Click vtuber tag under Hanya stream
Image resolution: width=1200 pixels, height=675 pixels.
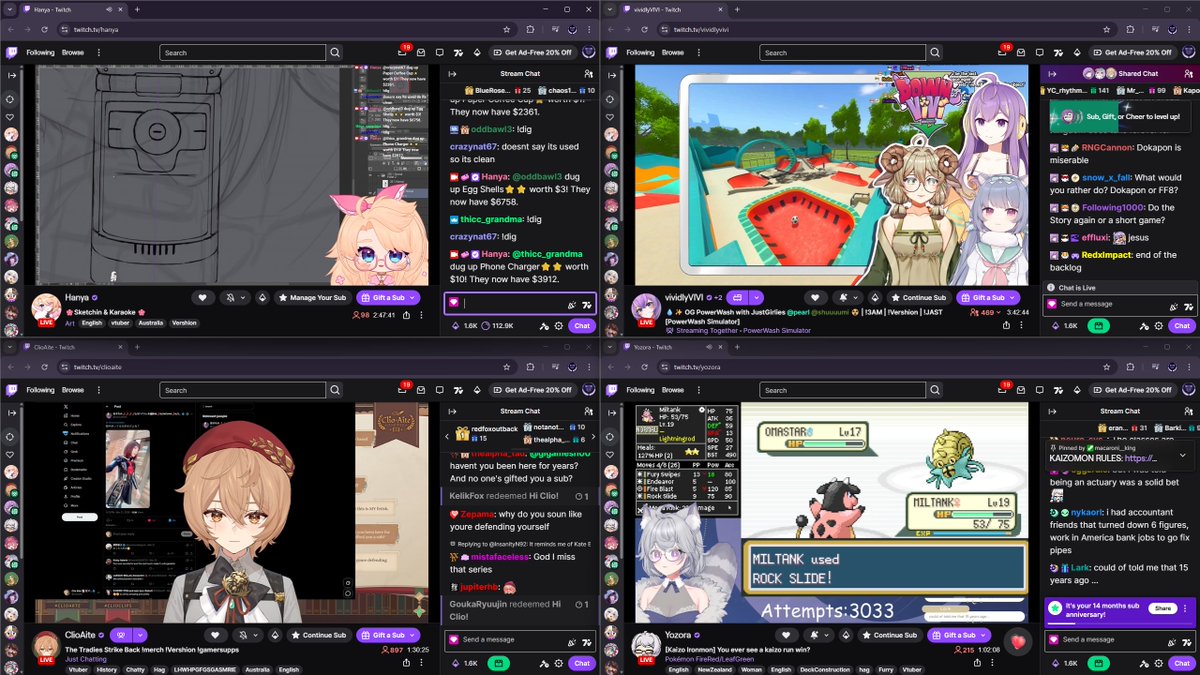(x=120, y=322)
